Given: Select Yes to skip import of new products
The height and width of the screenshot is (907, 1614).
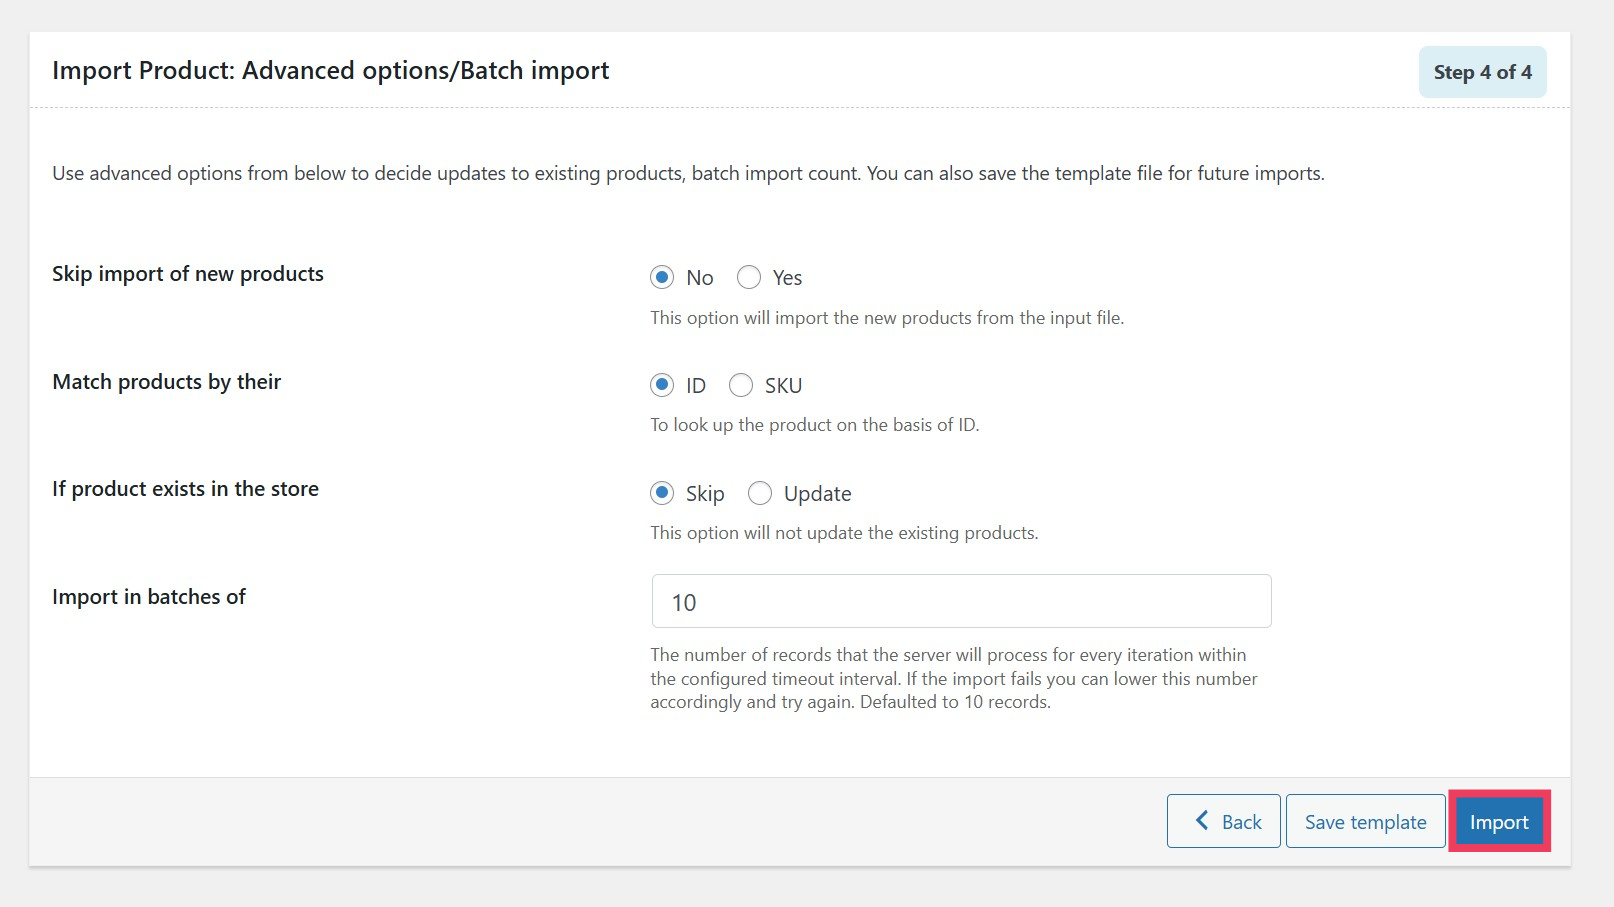Looking at the screenshot, I should (x=749, y=277).
